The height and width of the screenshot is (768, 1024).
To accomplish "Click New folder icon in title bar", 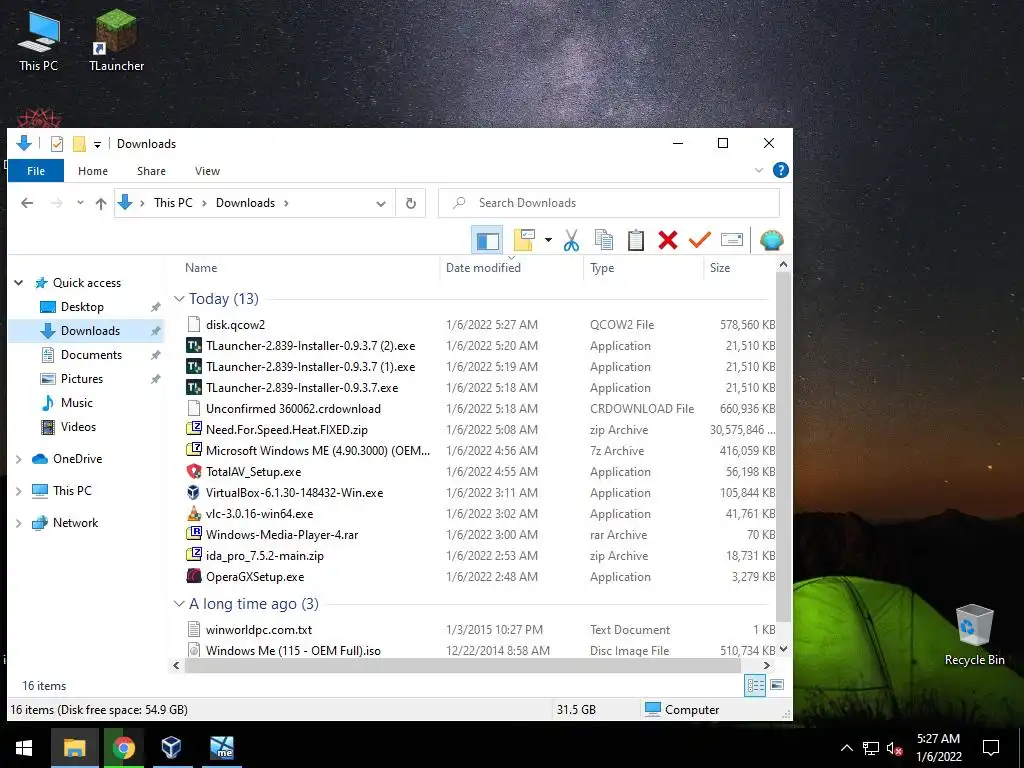I will pyautogui.click(x=79, y=144).
